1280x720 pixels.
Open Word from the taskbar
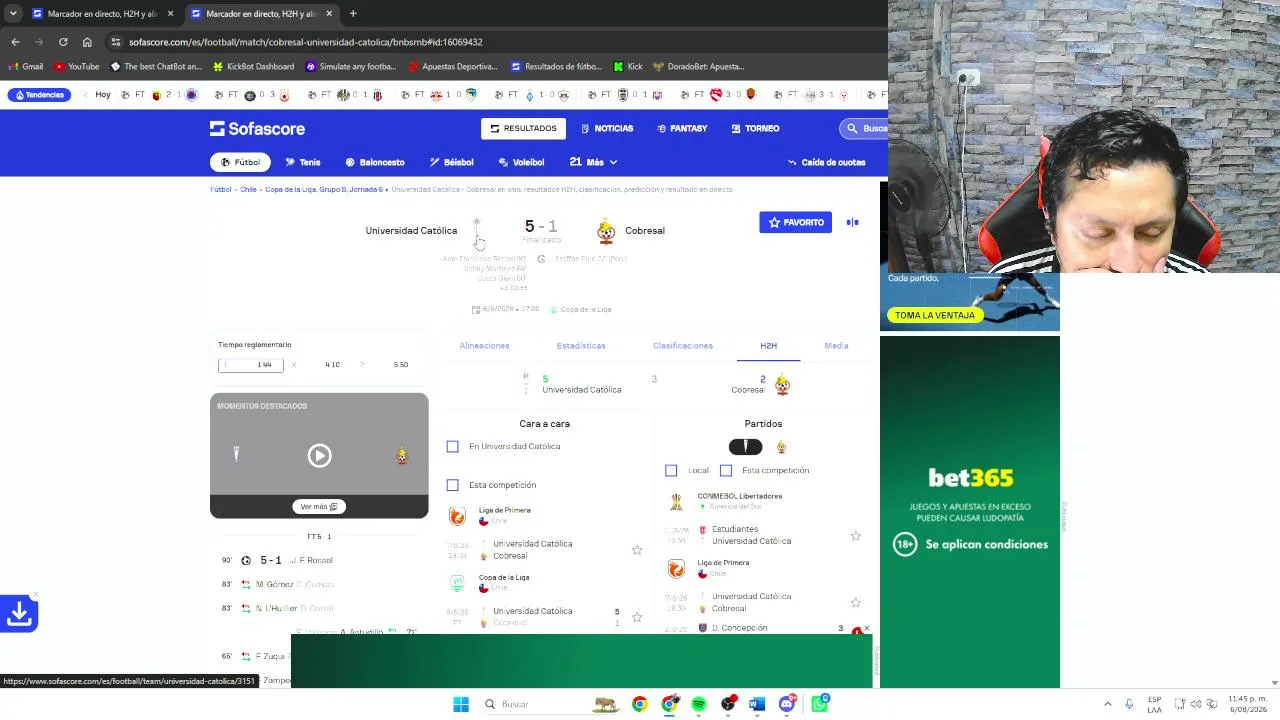(x=757, y=704)
